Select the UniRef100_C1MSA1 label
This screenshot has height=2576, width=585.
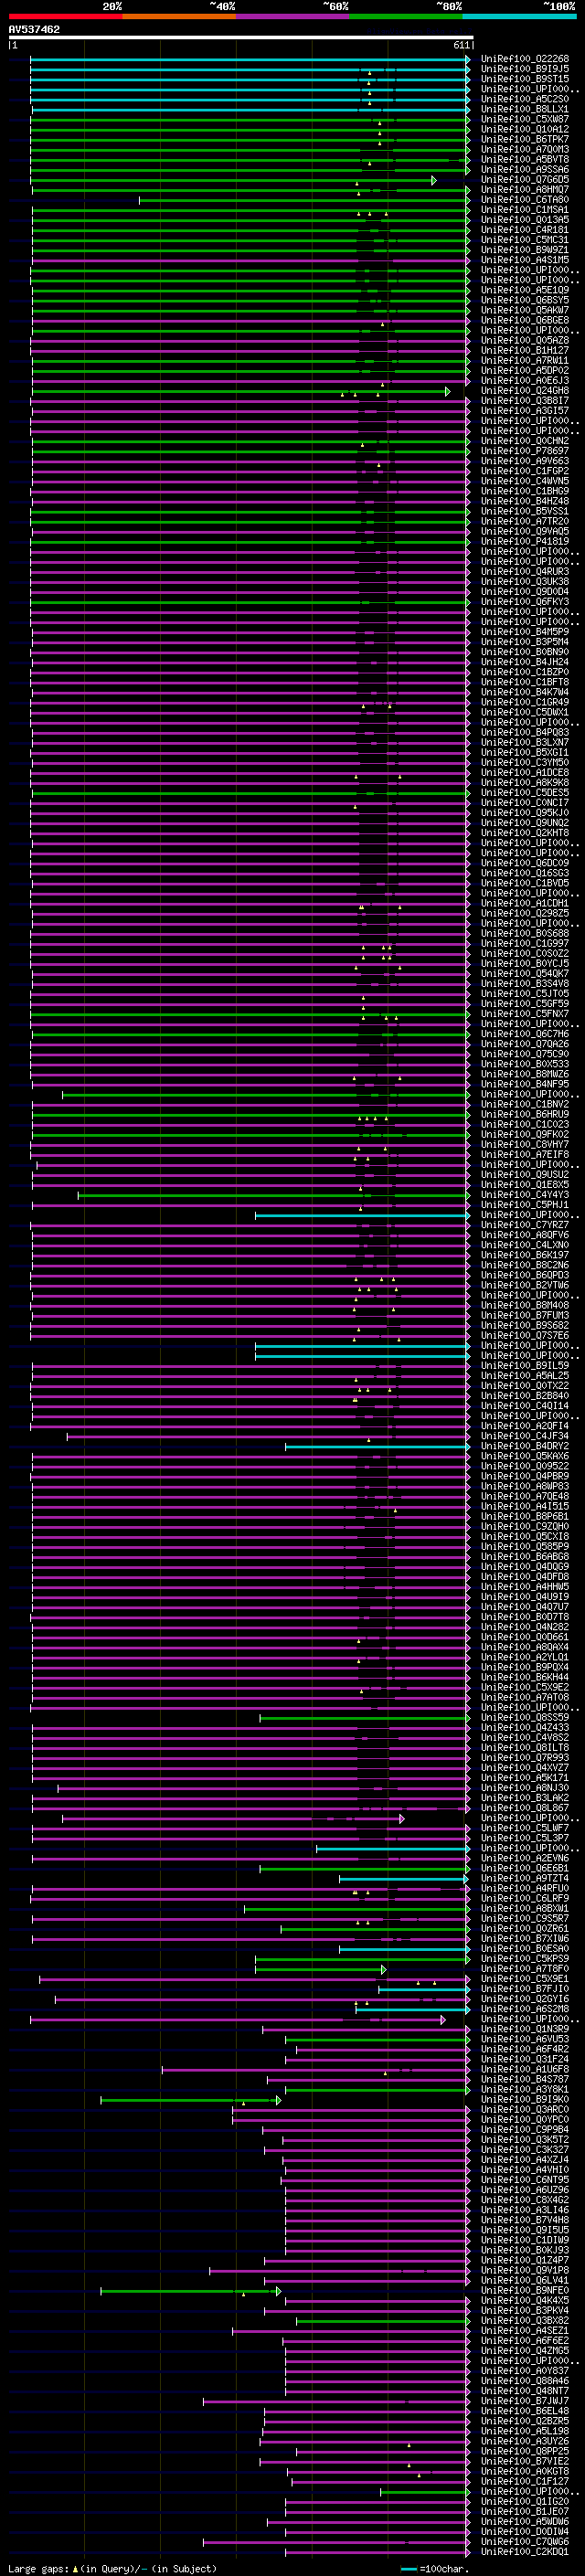click(524, 210)
